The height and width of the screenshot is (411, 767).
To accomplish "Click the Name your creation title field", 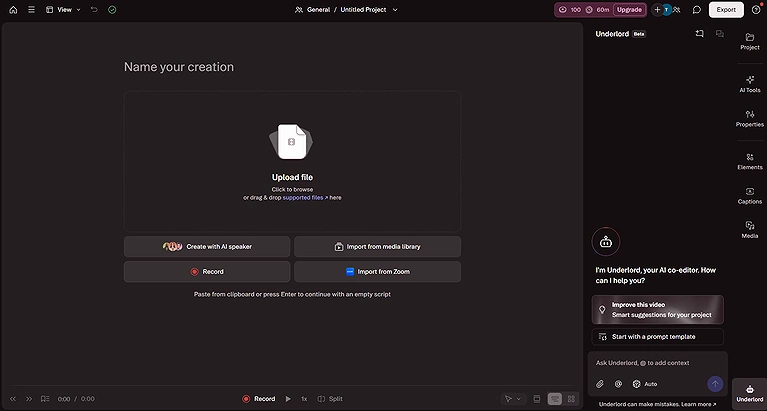I will 179,67.
